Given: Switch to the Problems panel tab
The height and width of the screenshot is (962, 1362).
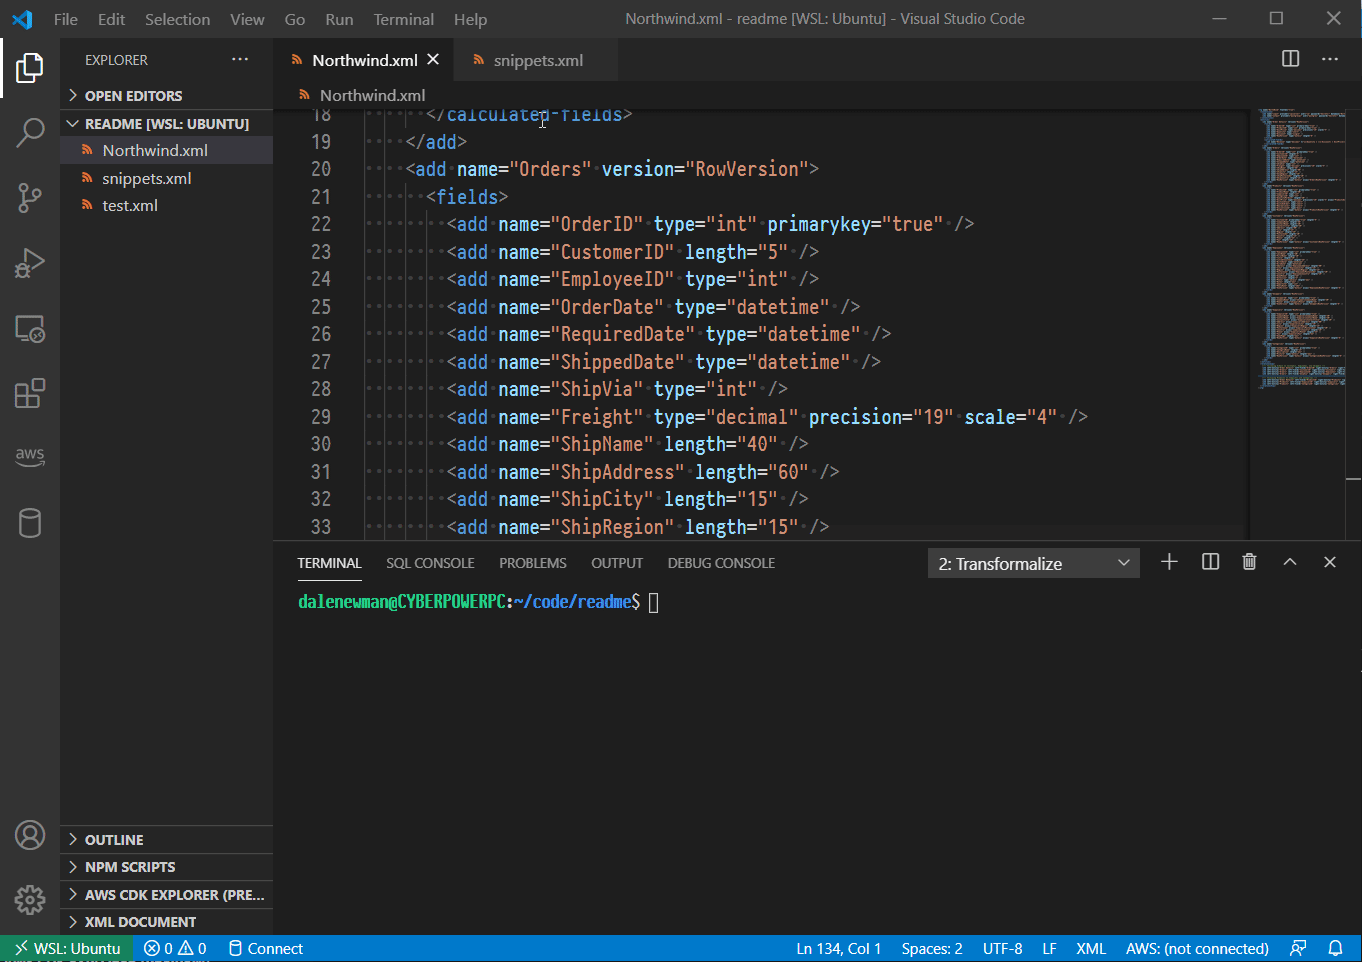Looking at the screenshot, I should 533,563.
